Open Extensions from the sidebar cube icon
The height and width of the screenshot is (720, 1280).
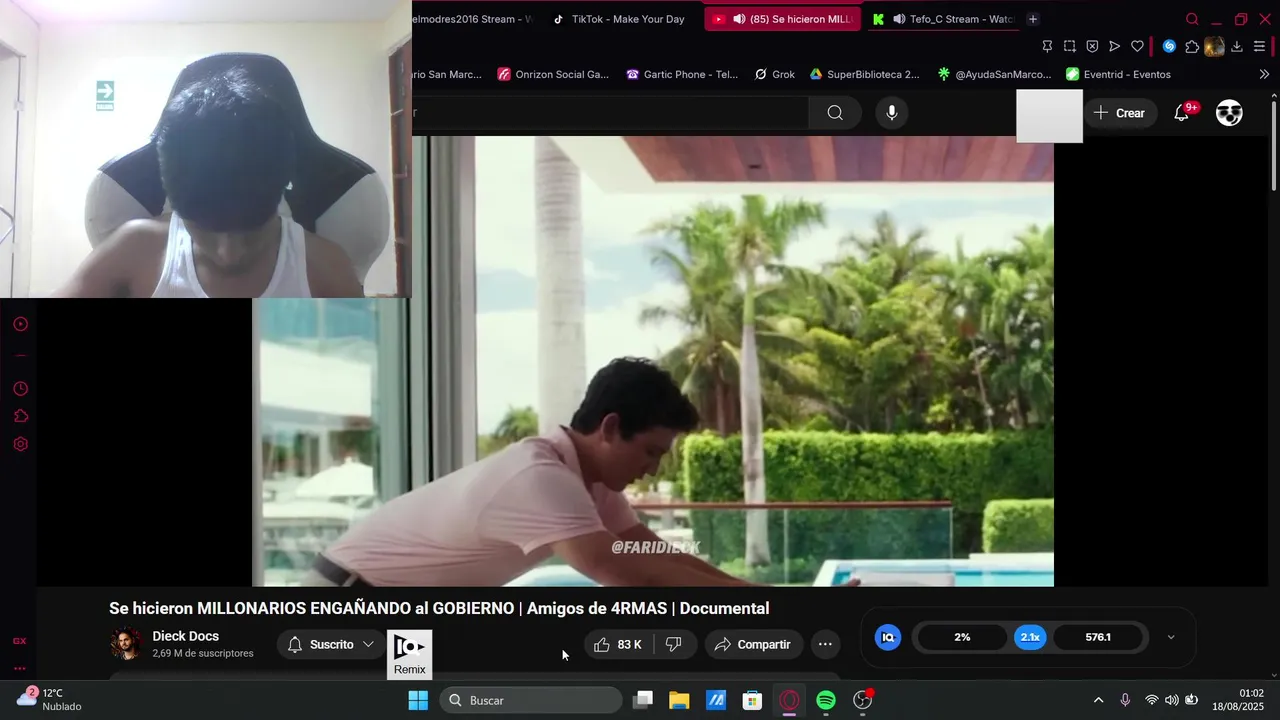click(20, 416)
